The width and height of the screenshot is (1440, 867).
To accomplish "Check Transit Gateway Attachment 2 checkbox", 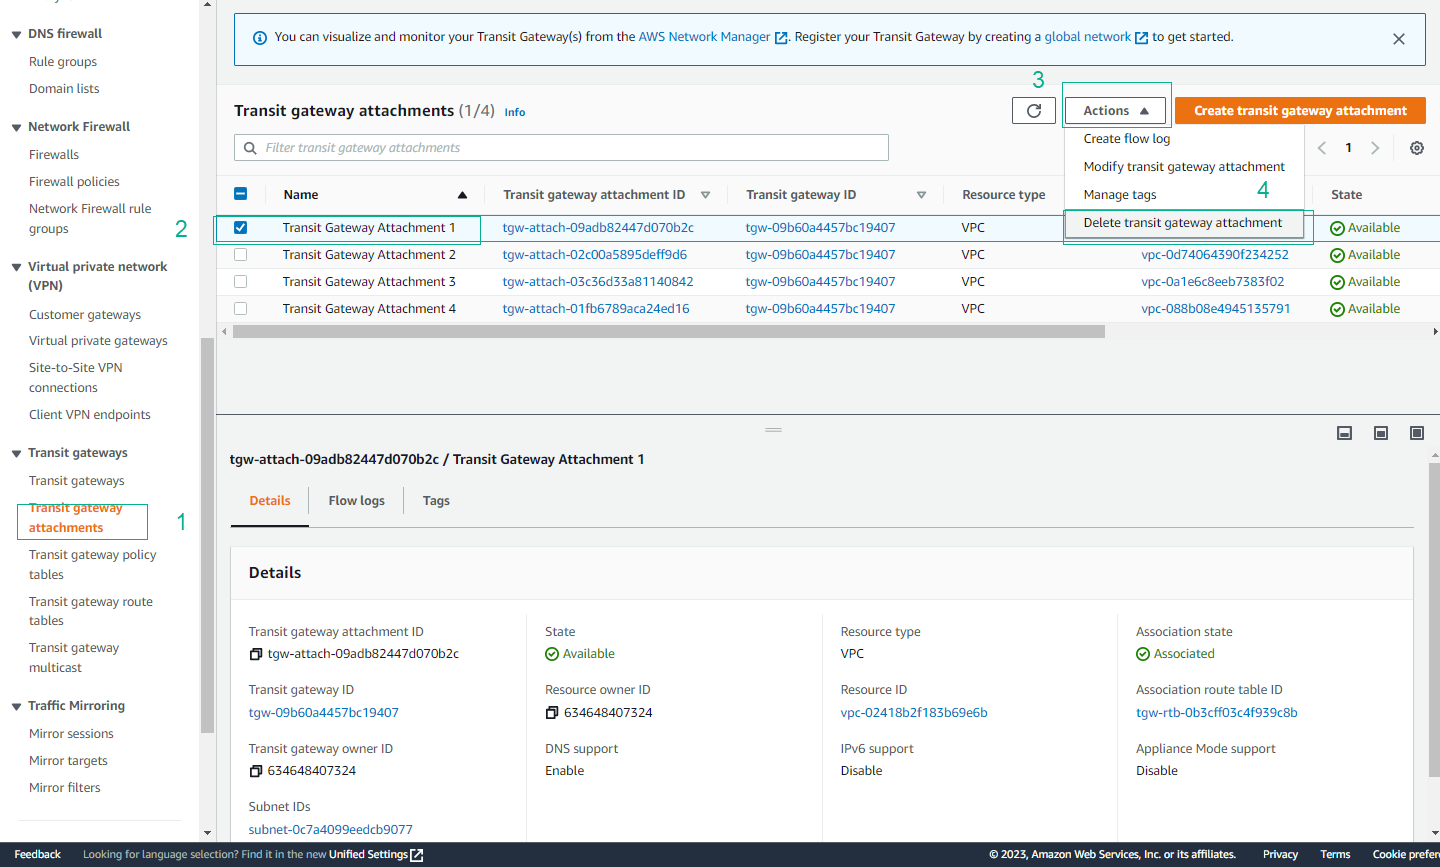I will point(240,255).
